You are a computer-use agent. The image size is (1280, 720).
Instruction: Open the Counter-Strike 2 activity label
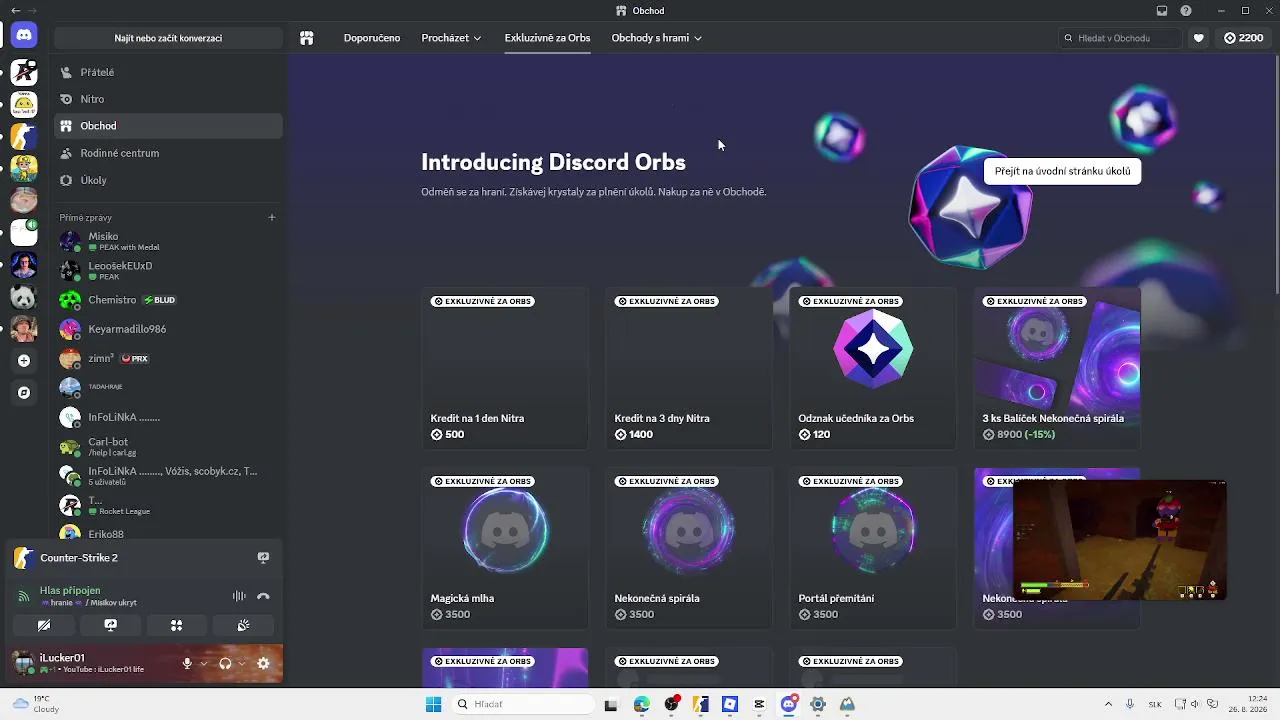(x=79, y=558)
